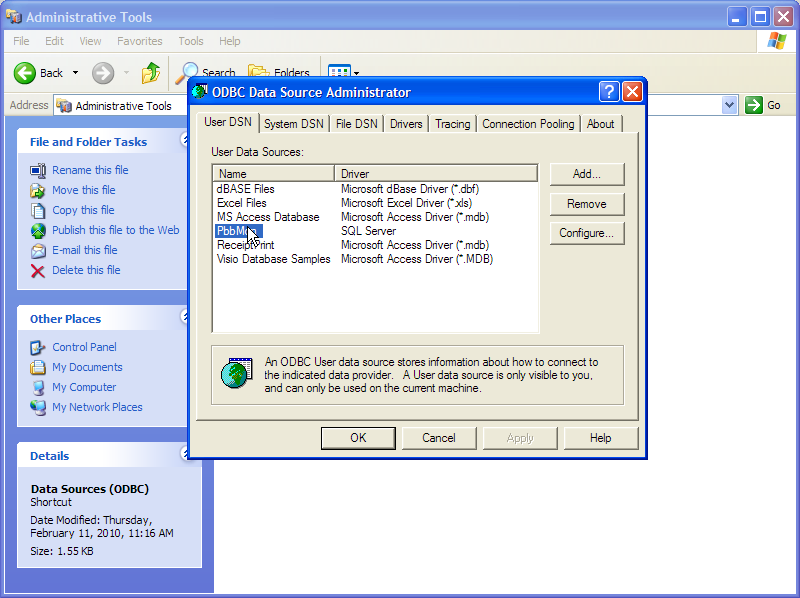Switch to the Connection Pooling tab
The width and height of the screenshot is (800, 598).
coord(528,124)
